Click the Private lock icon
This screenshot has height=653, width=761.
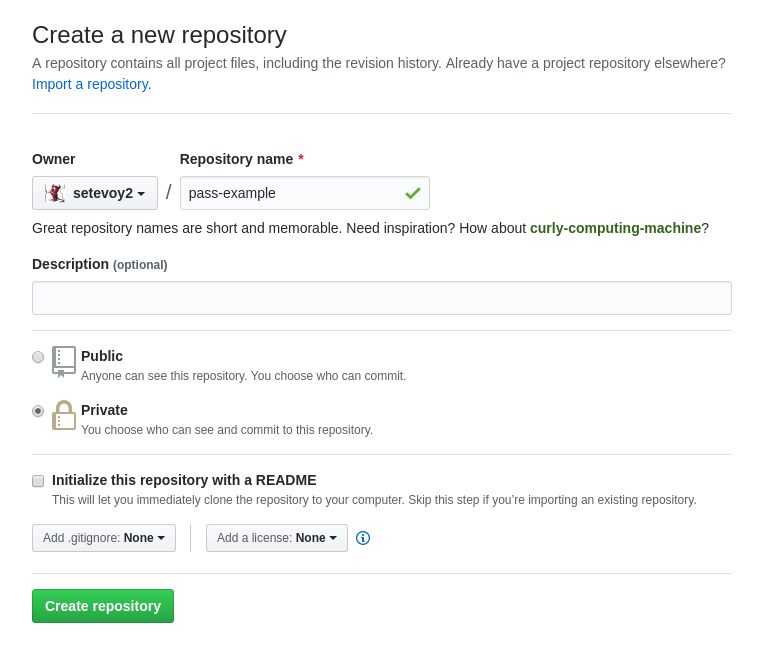click(x=64, y=416)
